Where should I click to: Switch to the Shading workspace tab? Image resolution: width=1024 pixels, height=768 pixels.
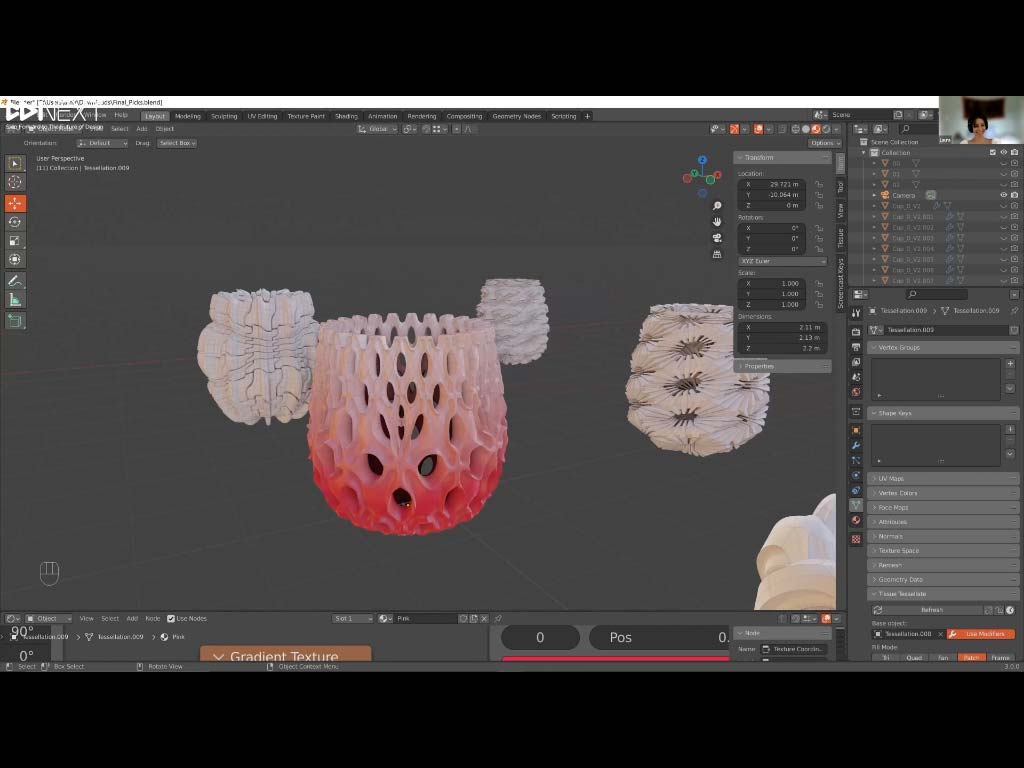(346, 116)
